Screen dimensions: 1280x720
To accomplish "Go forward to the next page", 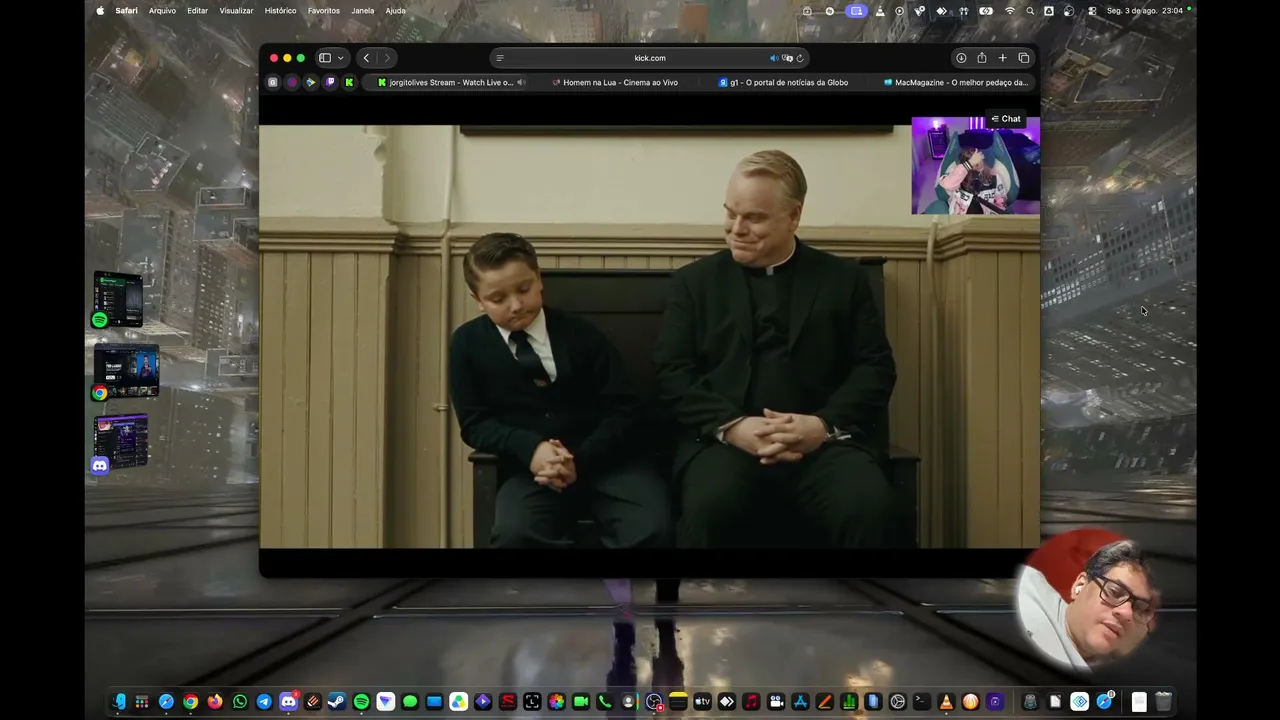I will click(x=387, y=58).
